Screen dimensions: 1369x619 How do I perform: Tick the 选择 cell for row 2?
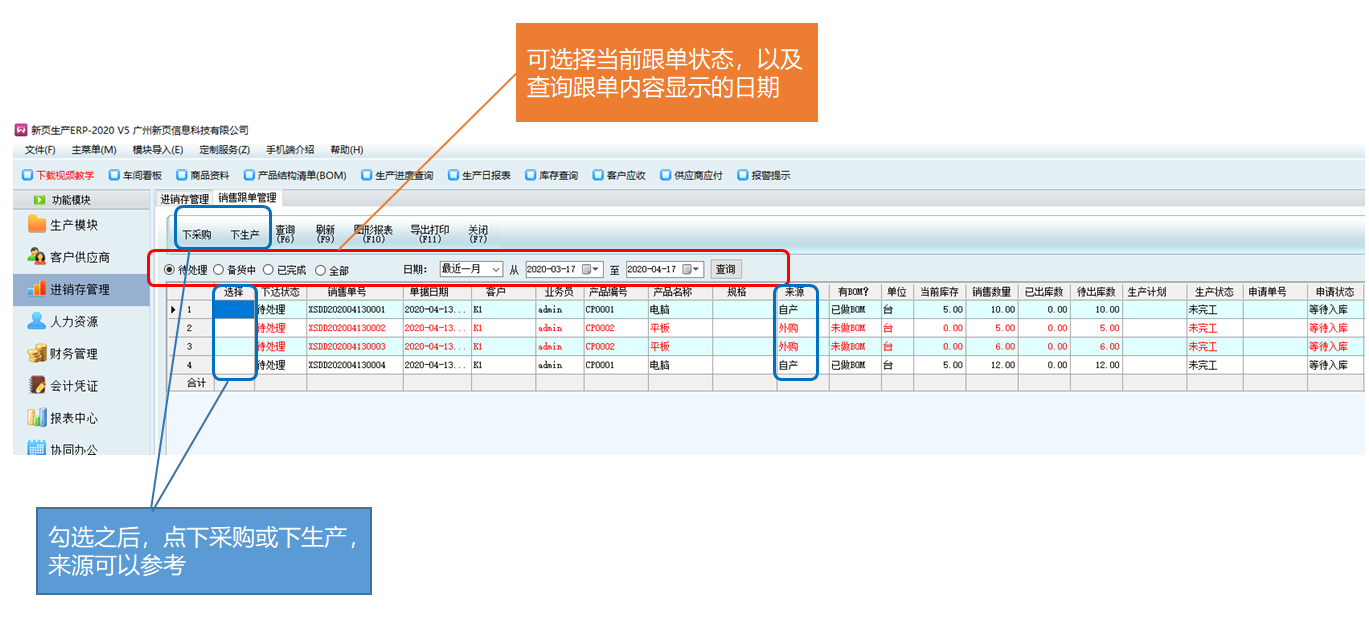[234, 328]
